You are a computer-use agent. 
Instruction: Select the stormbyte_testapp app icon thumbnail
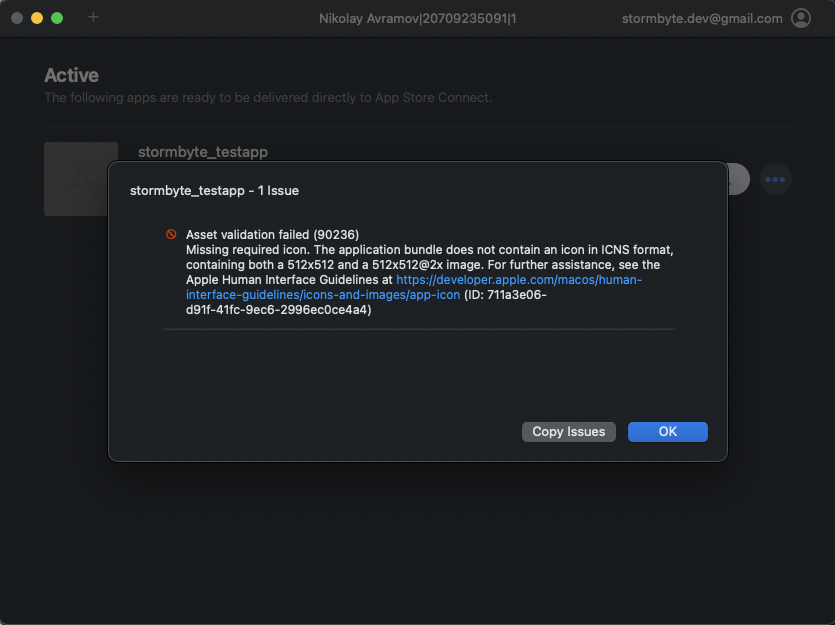coord(80,178)
